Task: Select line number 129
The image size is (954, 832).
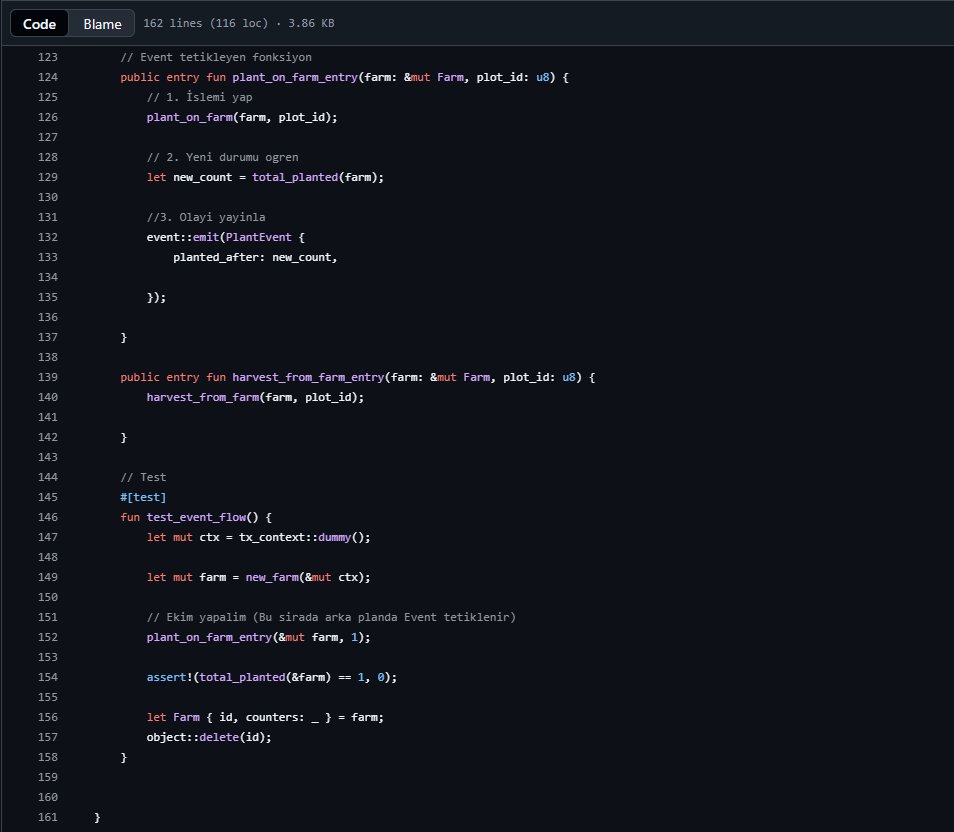Action: coord(47,177)
